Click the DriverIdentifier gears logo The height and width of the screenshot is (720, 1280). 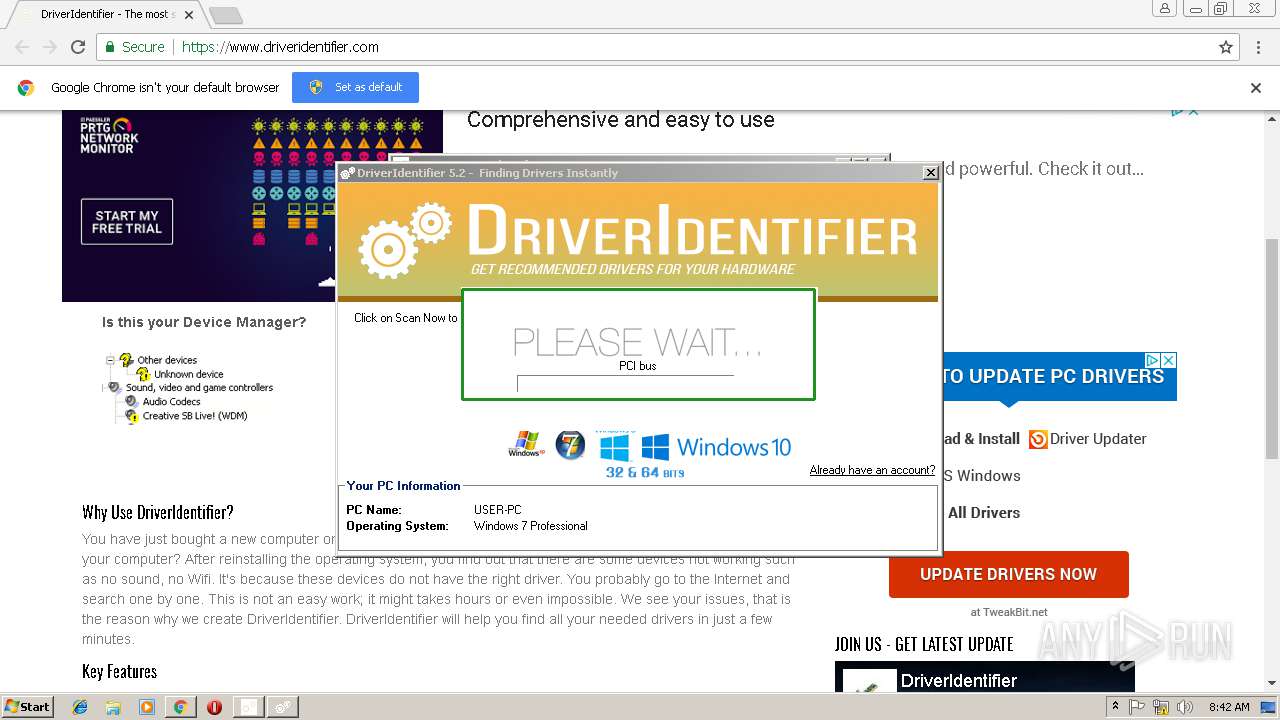[405, 240]
